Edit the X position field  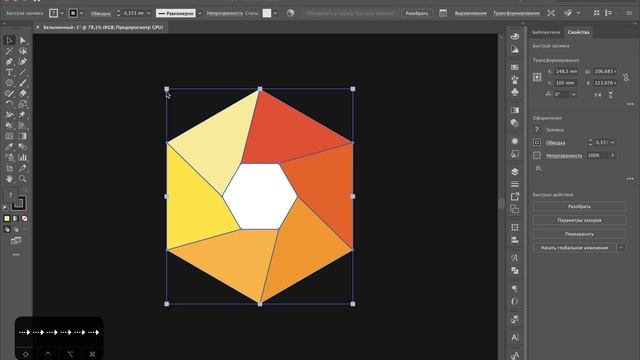(567, 71)
